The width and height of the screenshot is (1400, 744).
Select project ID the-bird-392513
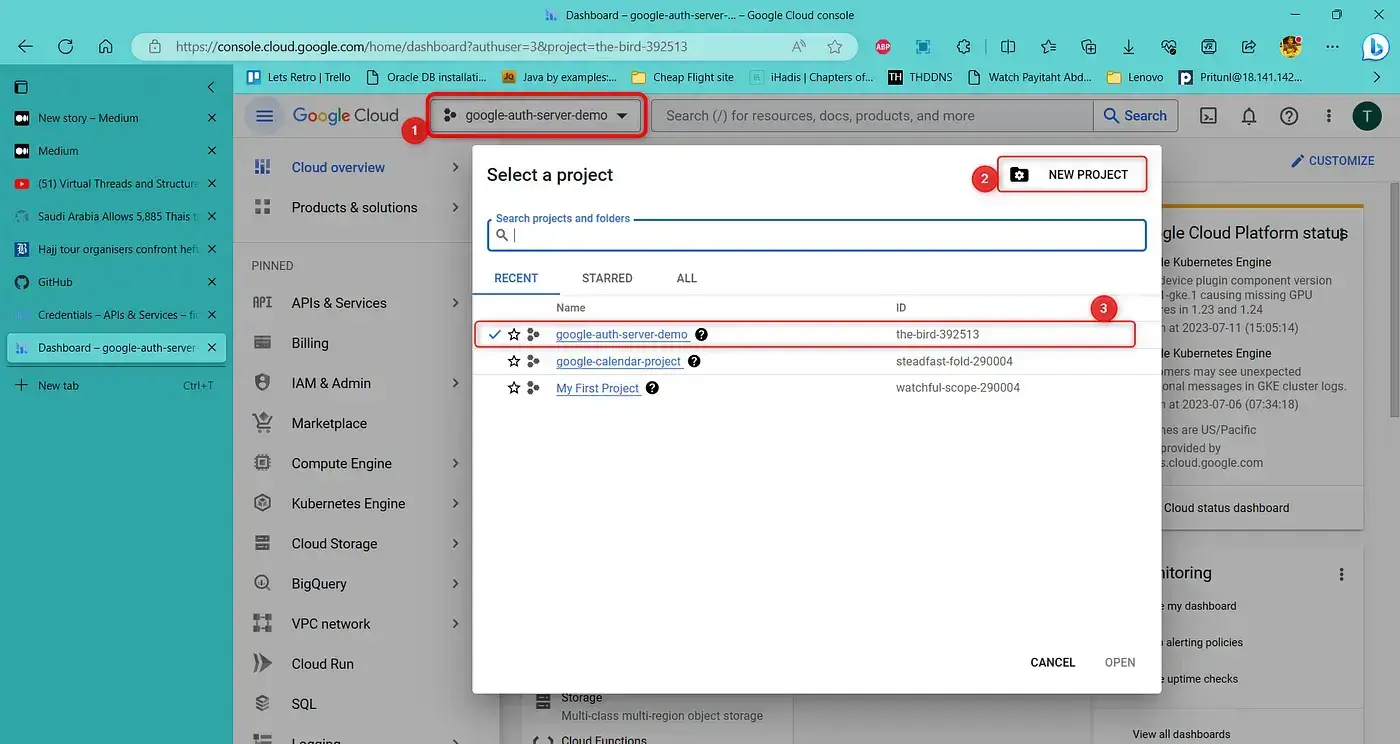(937, 335)
